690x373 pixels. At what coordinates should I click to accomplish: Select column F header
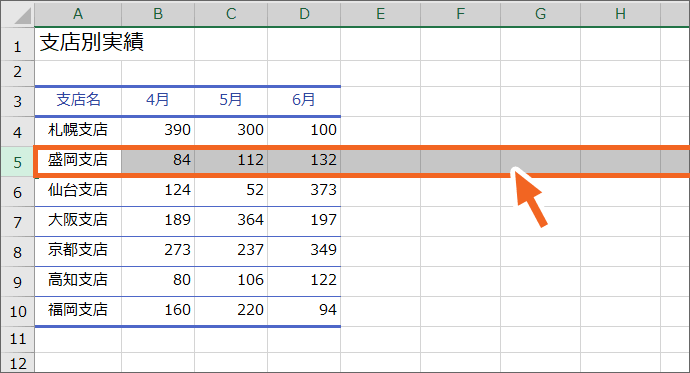coord(461,14)
